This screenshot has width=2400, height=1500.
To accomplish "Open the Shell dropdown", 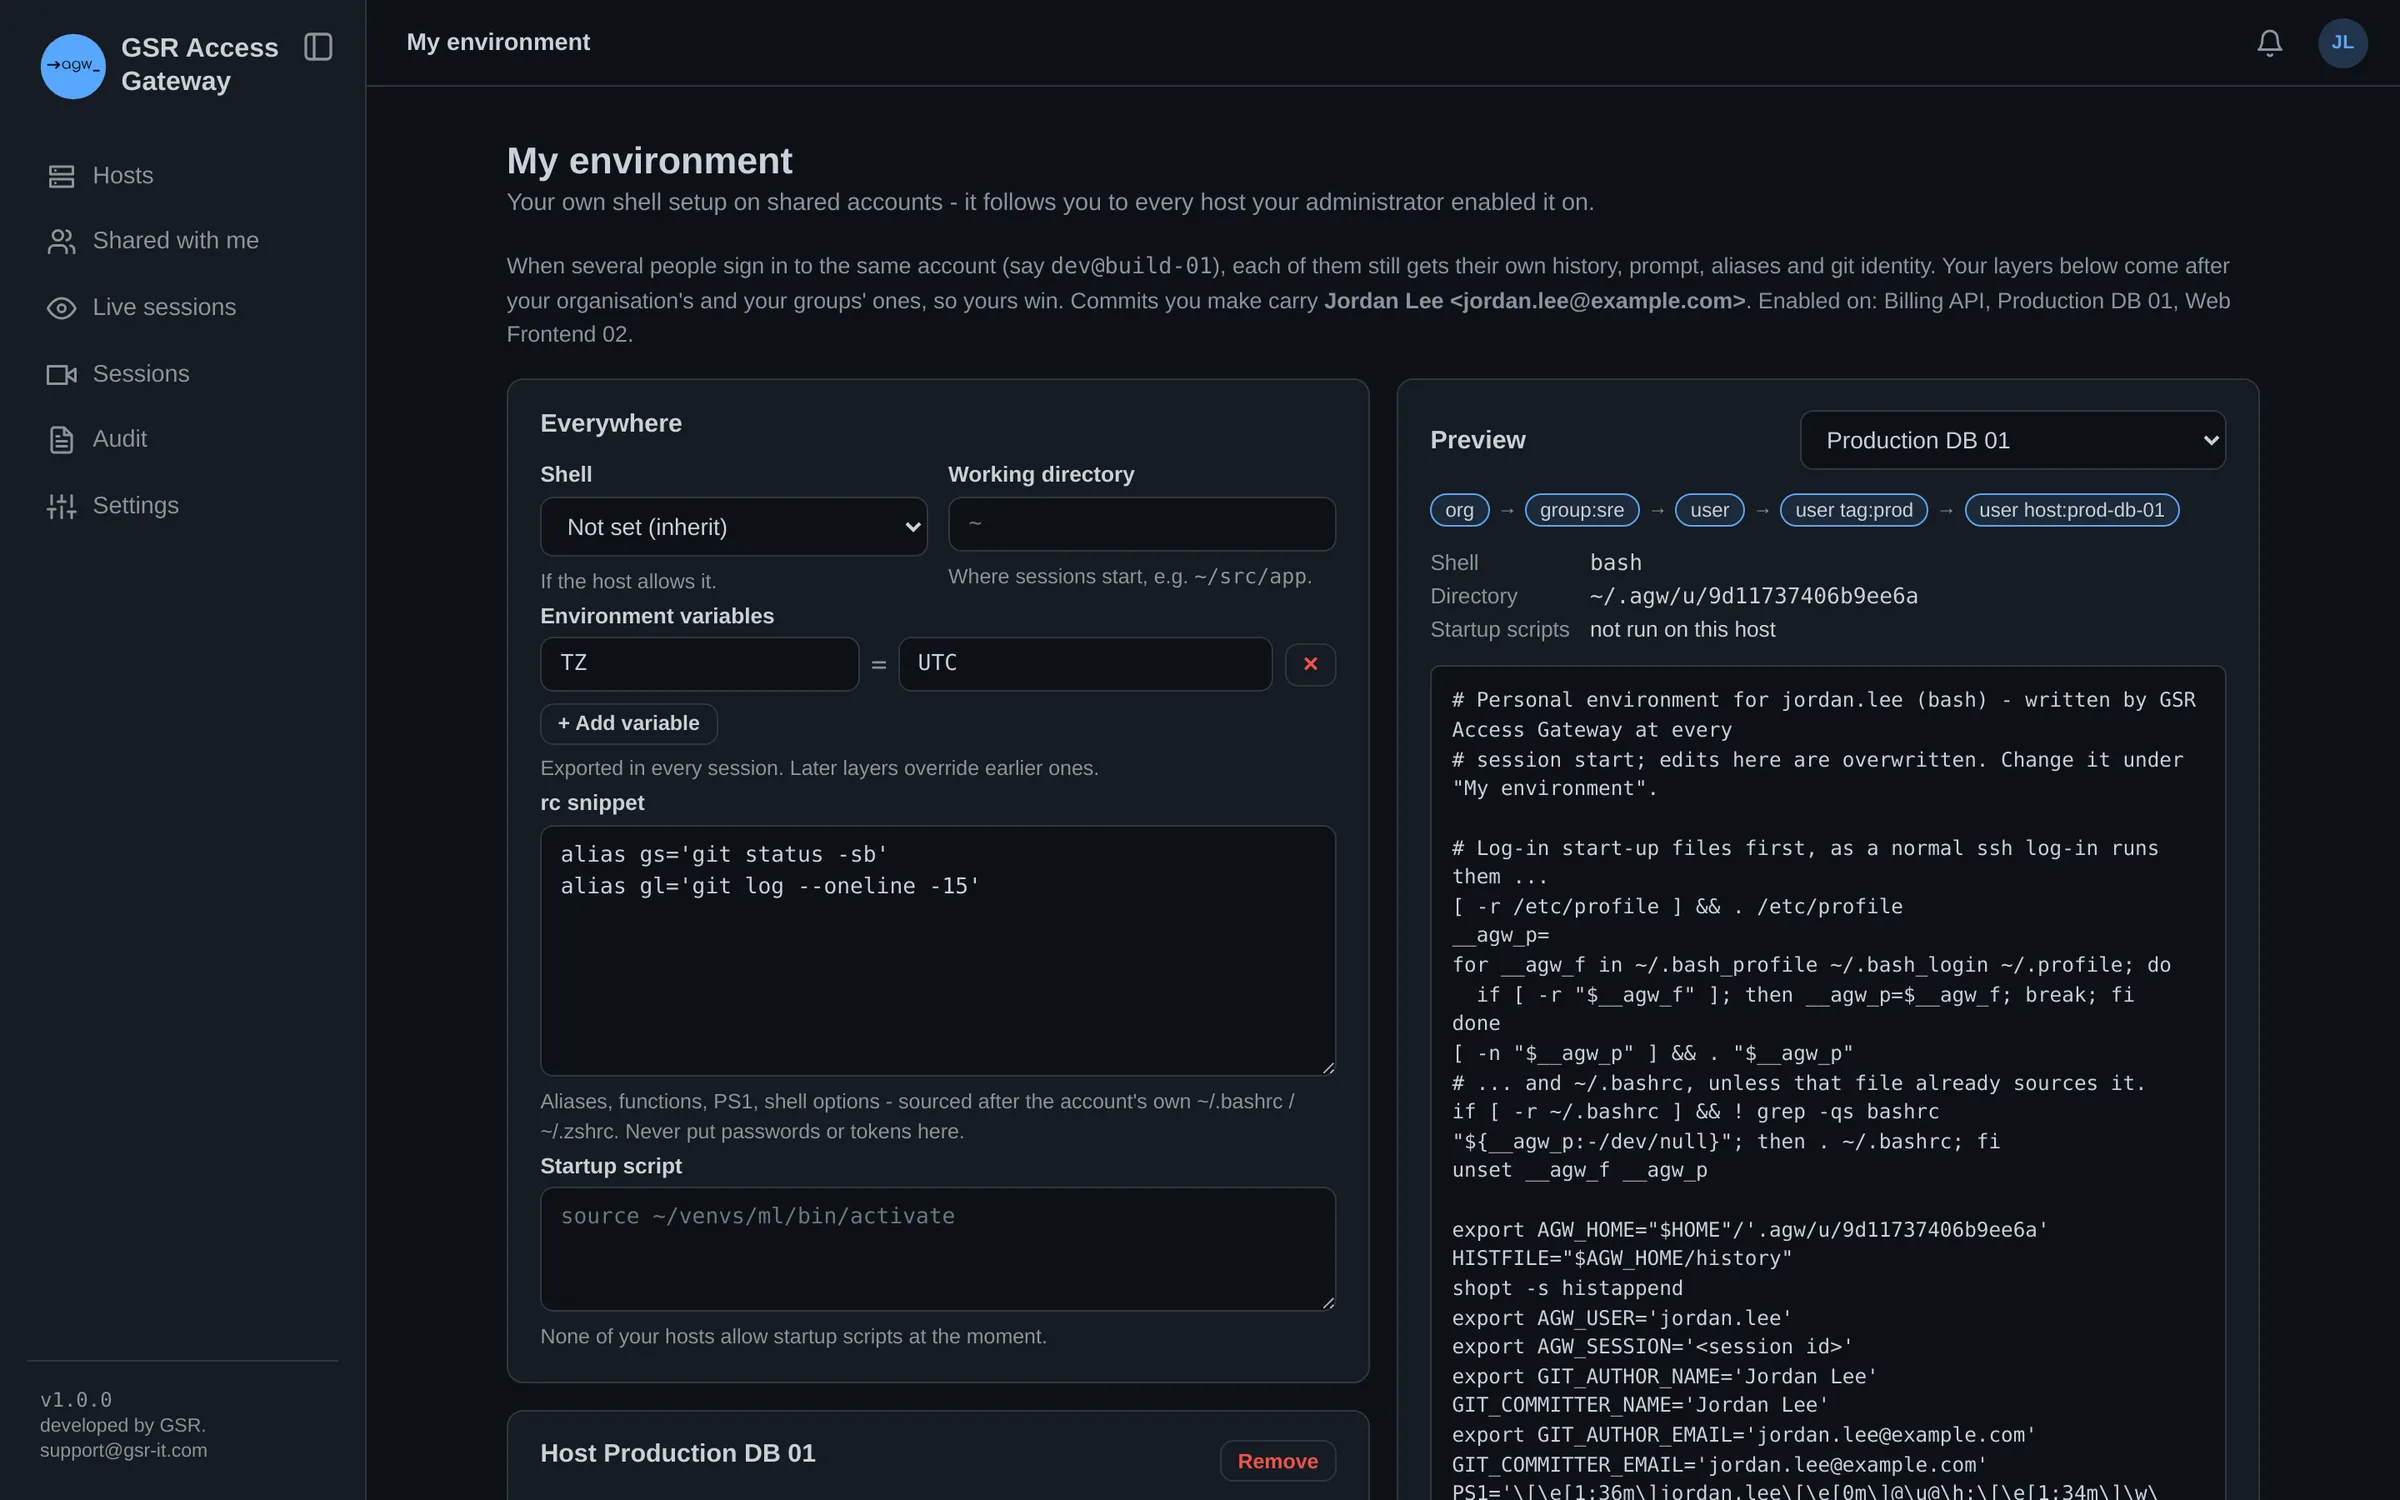I will coord(733,527).
